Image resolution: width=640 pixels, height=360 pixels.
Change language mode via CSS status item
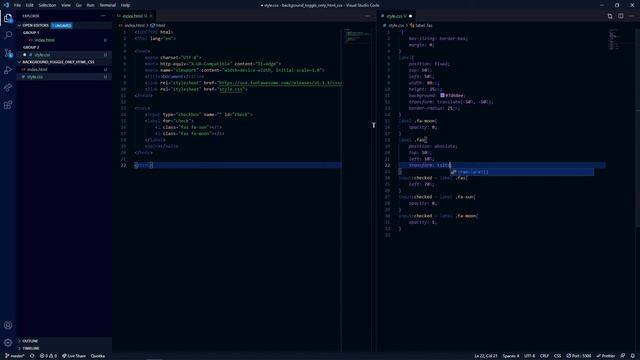(x=558, y=356)
